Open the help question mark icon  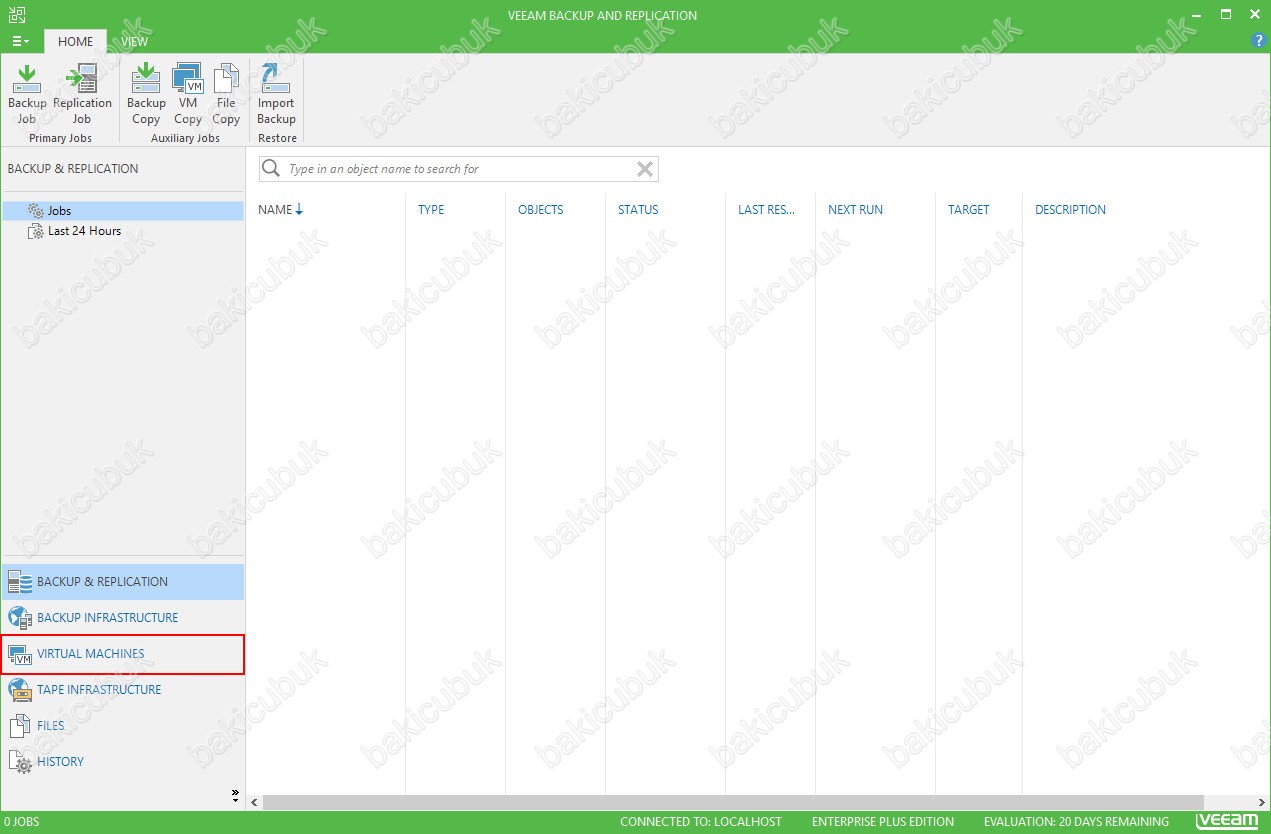tap(1259, 41)
